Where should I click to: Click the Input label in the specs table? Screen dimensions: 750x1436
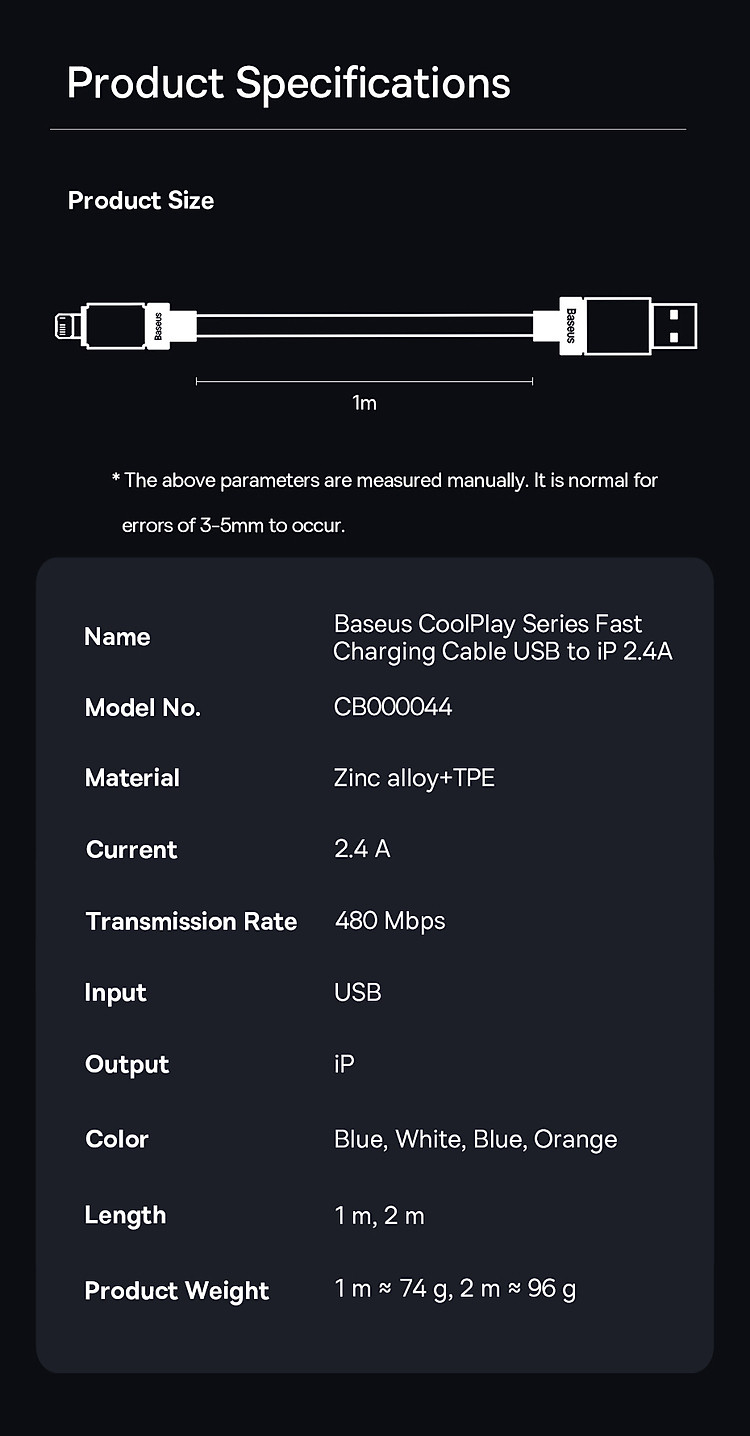[116, 993]
